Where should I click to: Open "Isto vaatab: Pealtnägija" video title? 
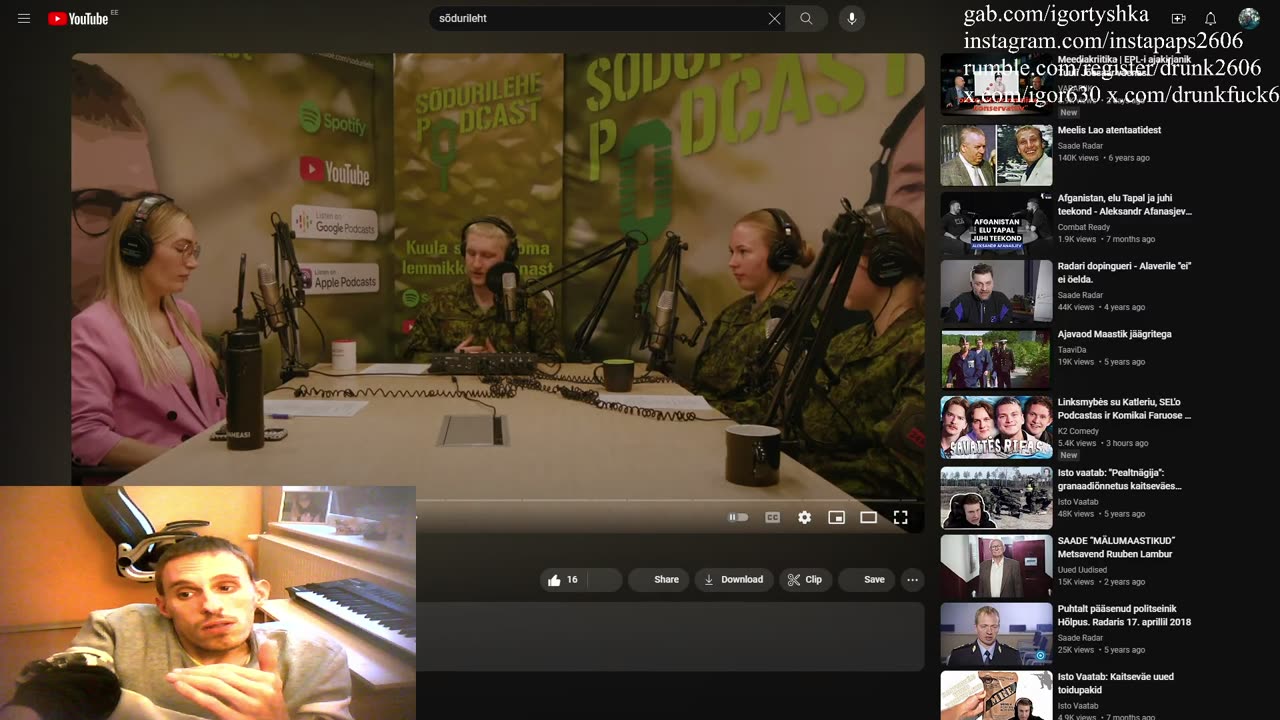click(1120, 479)
